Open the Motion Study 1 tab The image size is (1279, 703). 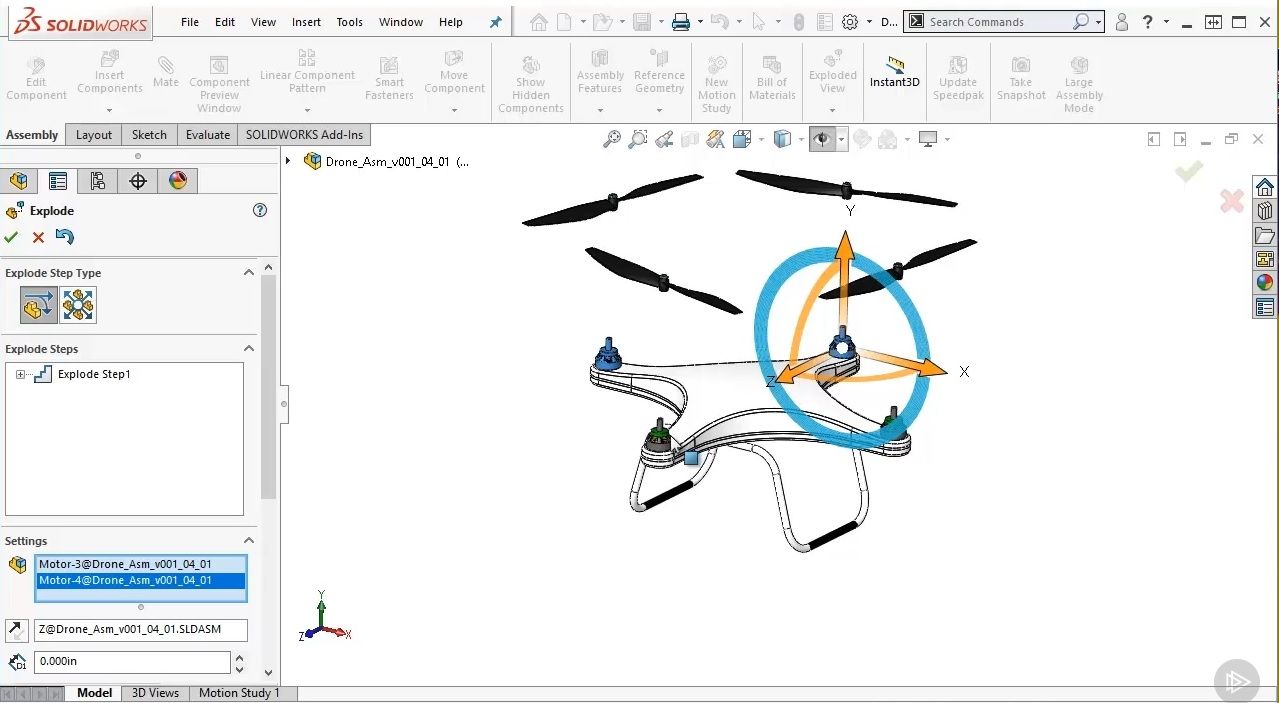coord(239,693)
